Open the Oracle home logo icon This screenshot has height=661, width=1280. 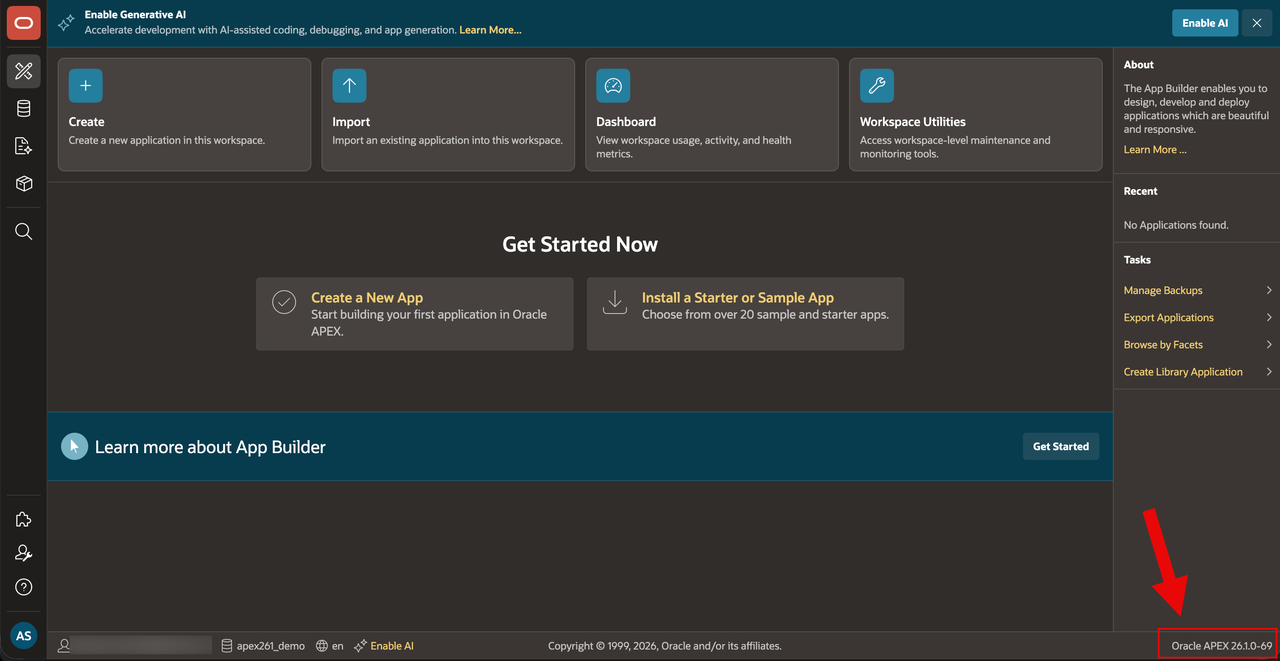(x=24, y=23)
